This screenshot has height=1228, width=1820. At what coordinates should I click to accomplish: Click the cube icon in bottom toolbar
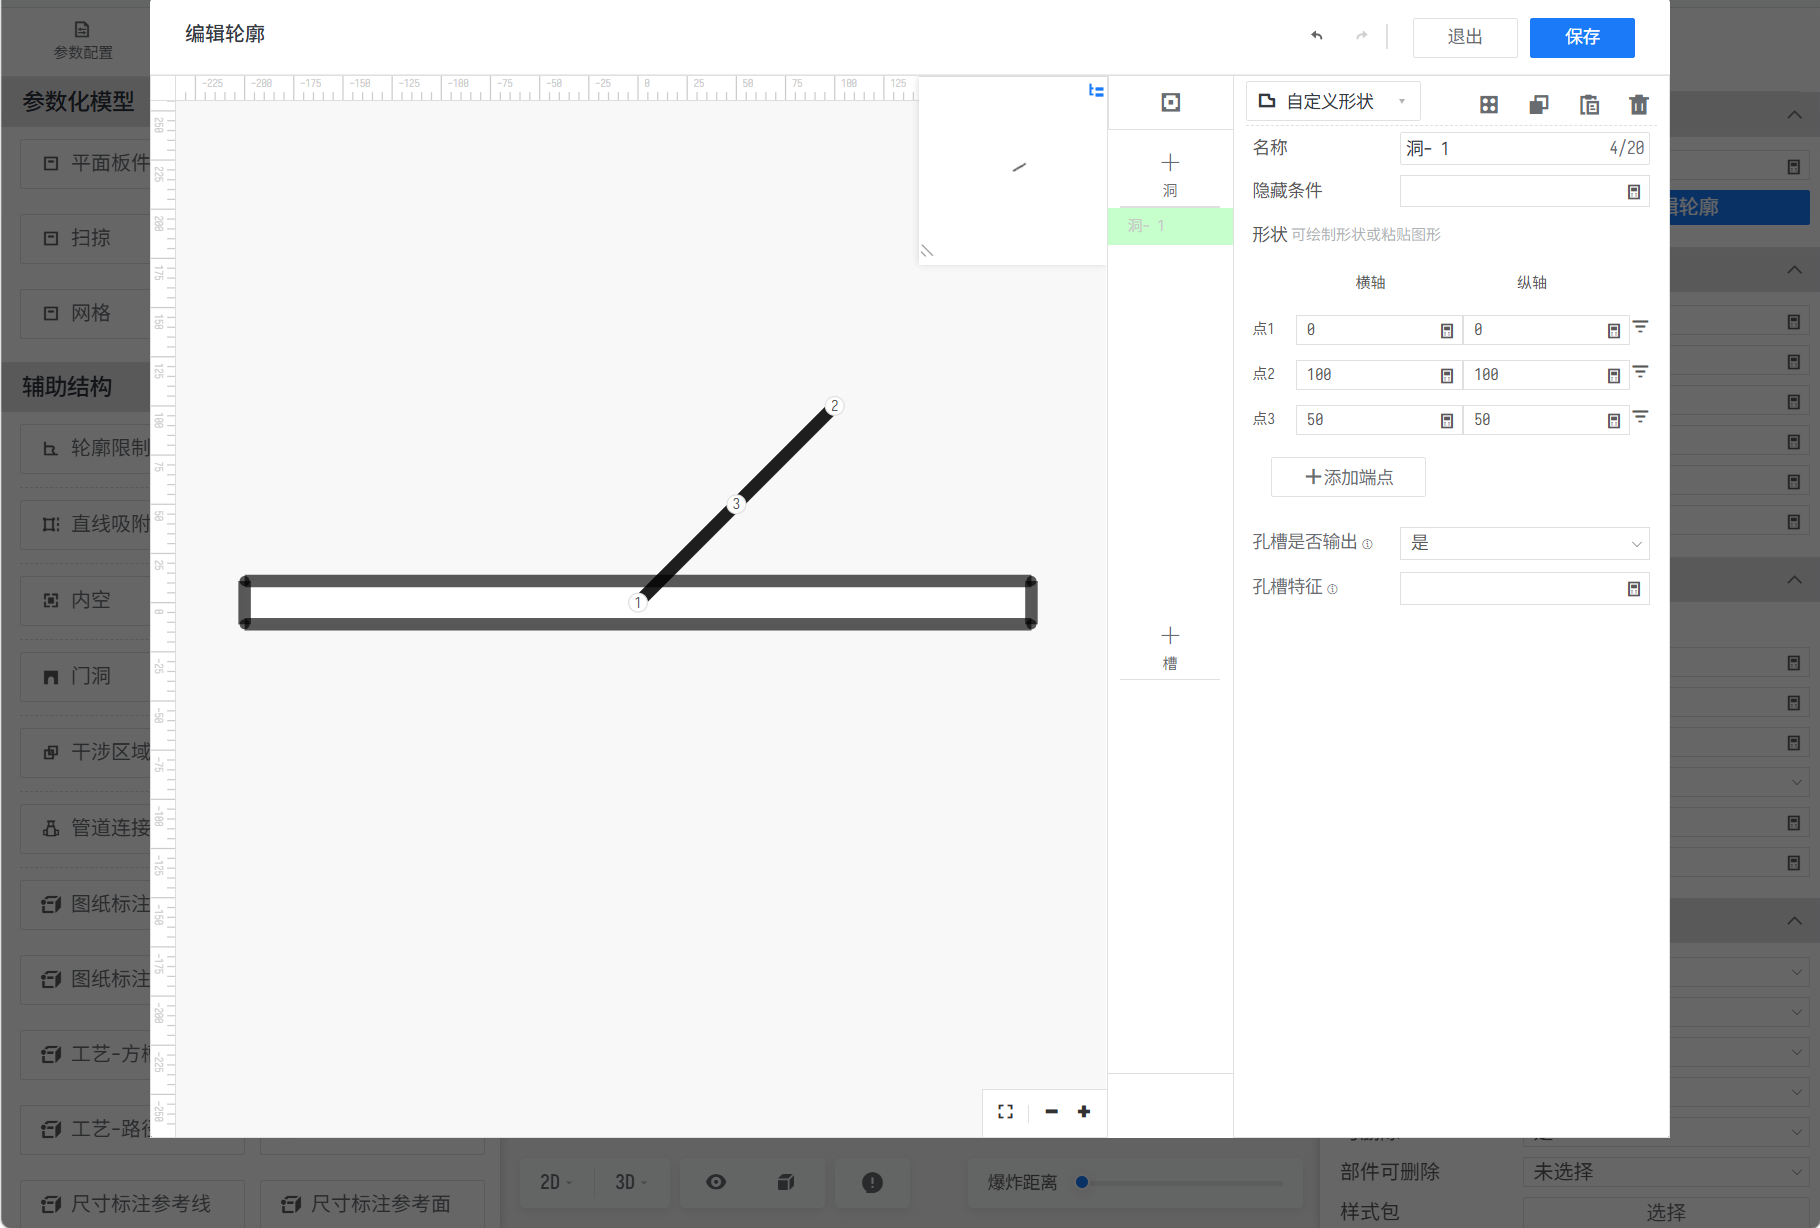pos(786,1182)
